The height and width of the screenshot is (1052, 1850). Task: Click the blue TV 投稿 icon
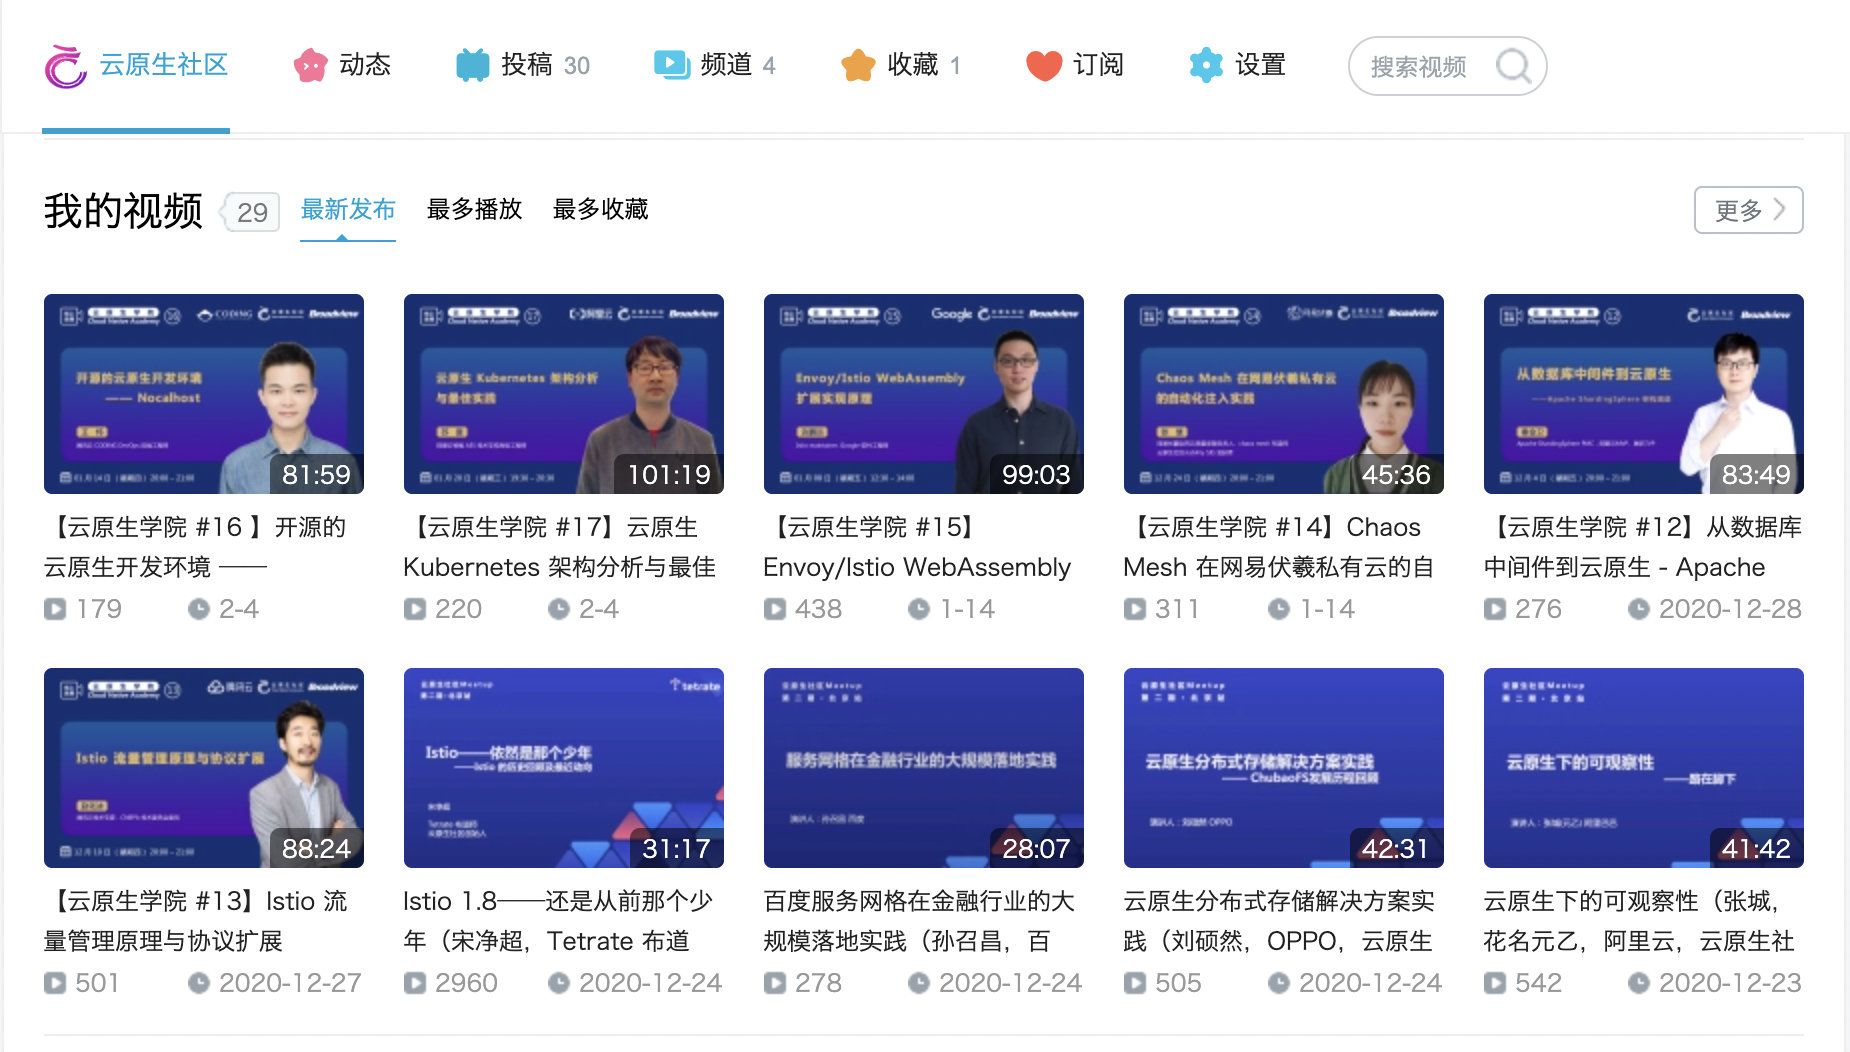(472, 65)
